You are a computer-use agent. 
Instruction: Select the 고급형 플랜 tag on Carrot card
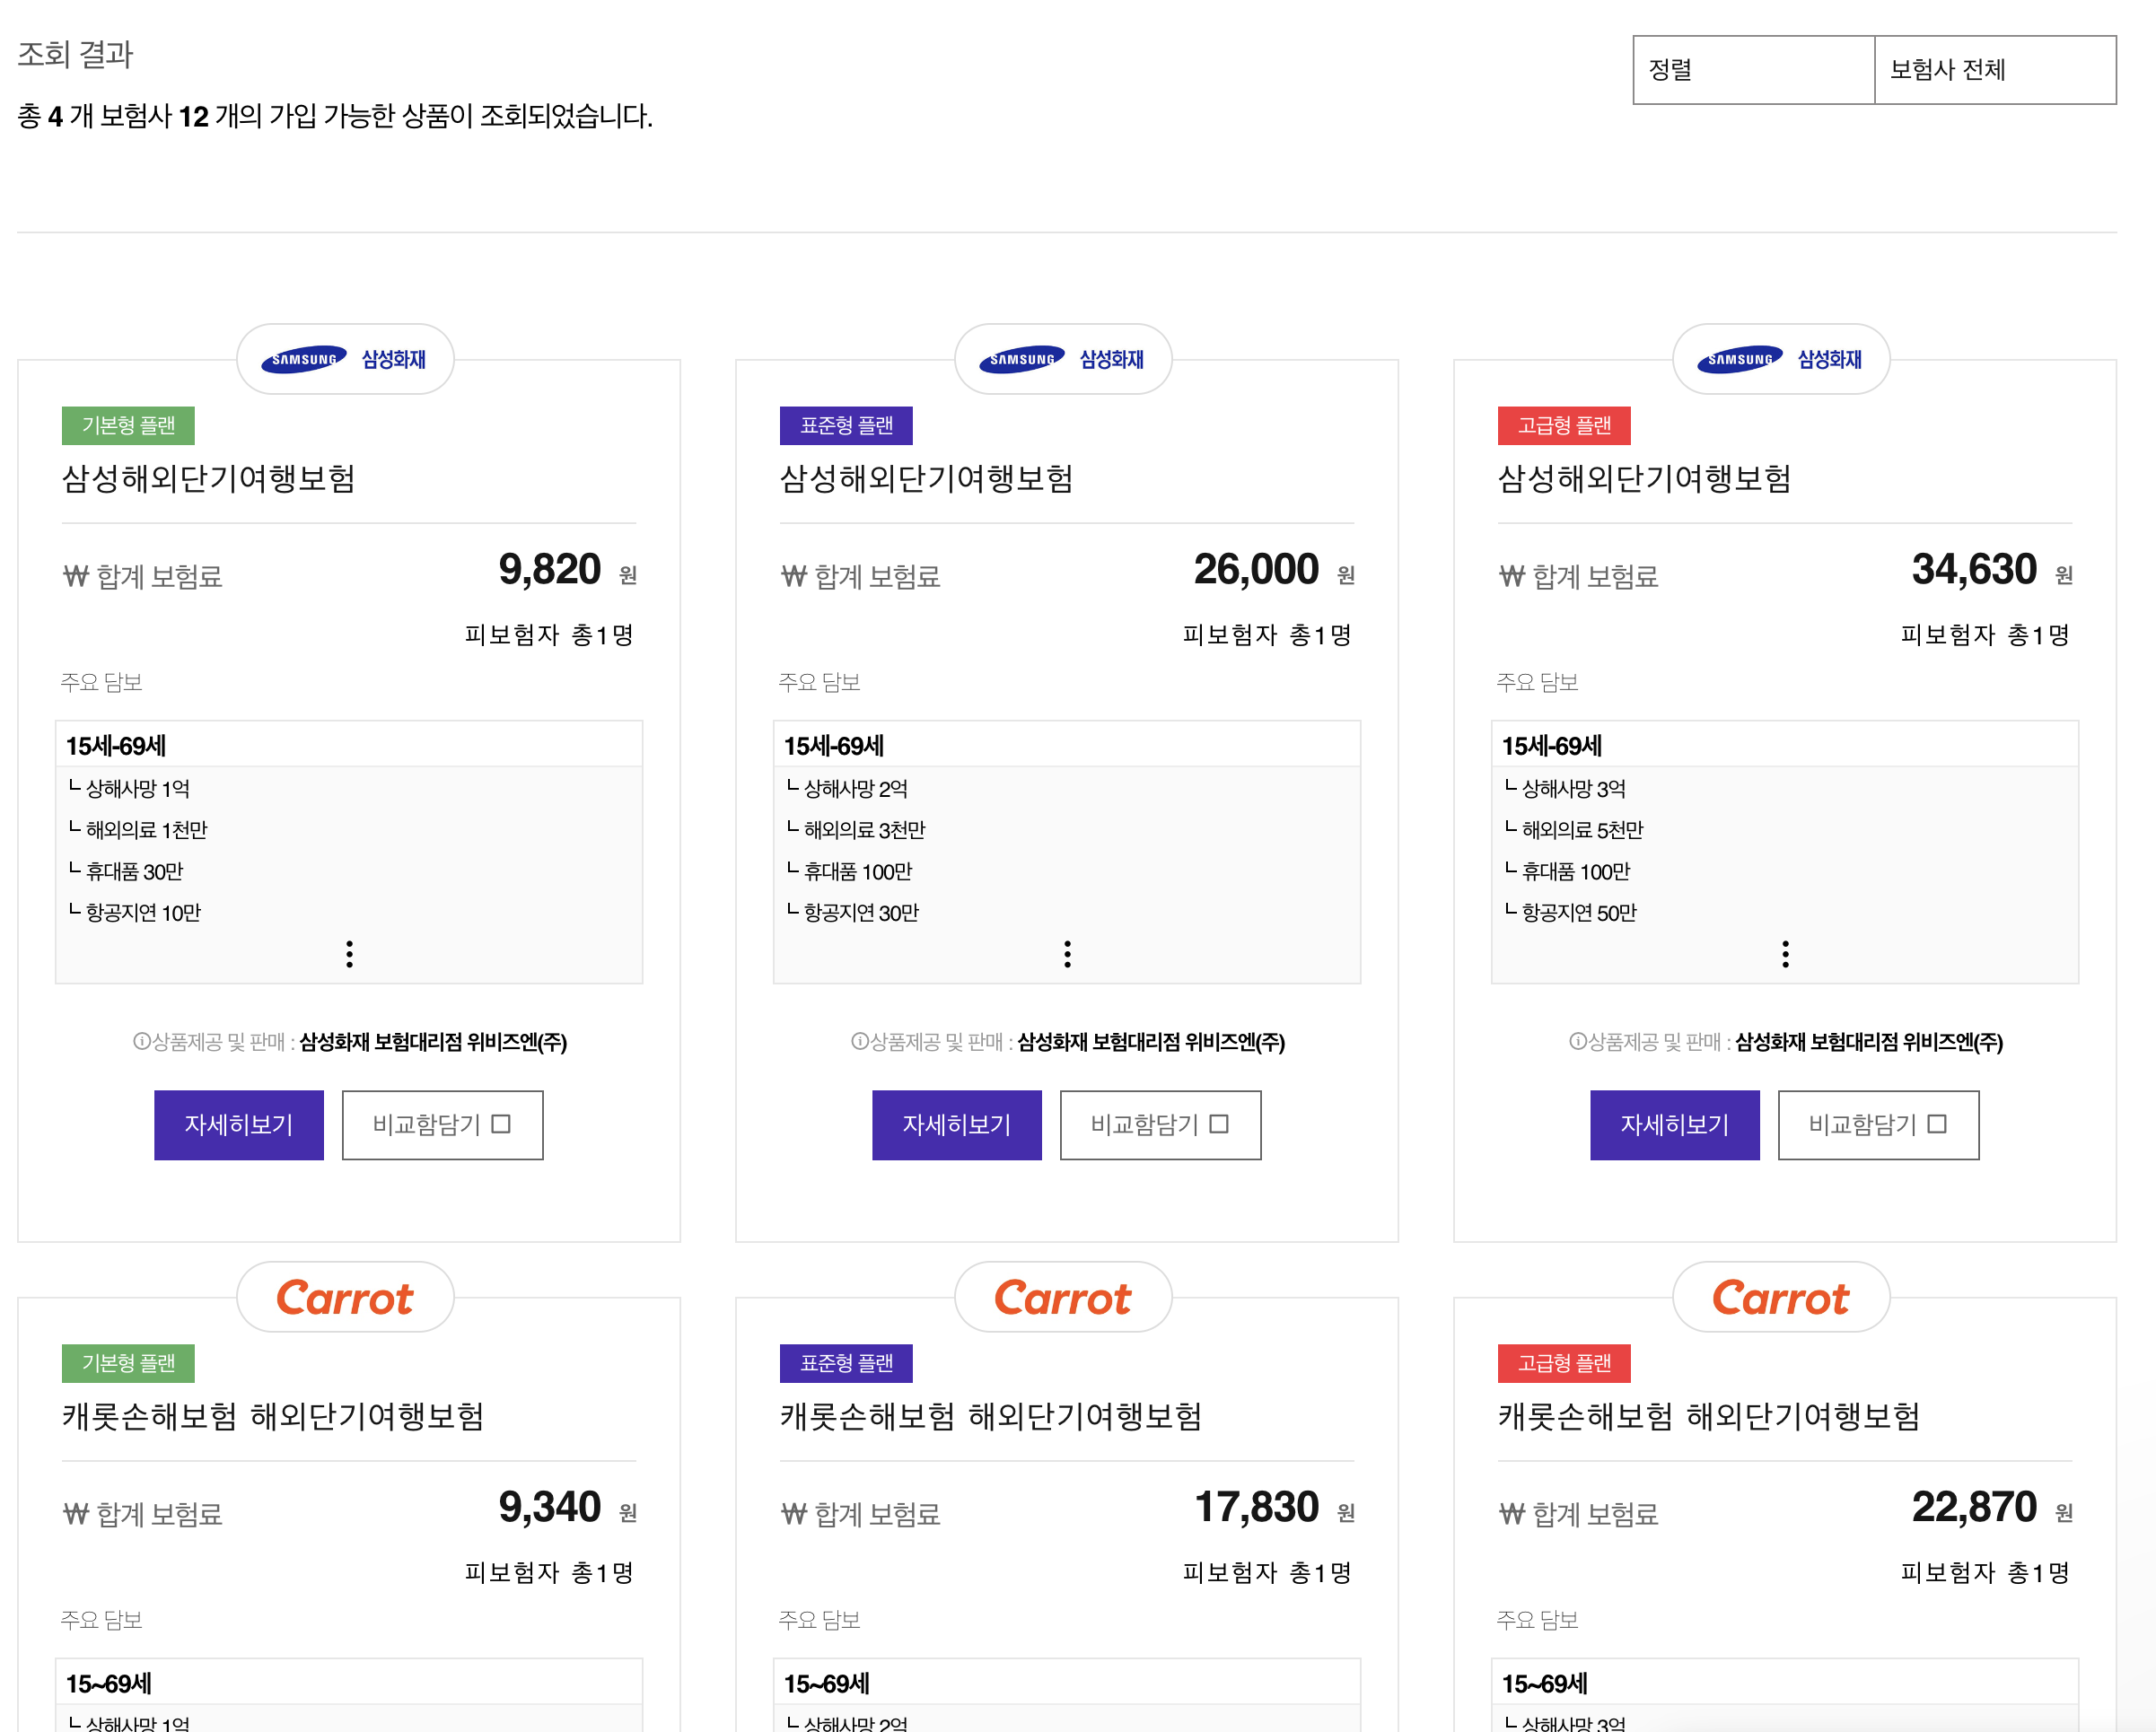tap(1564, 1363)
